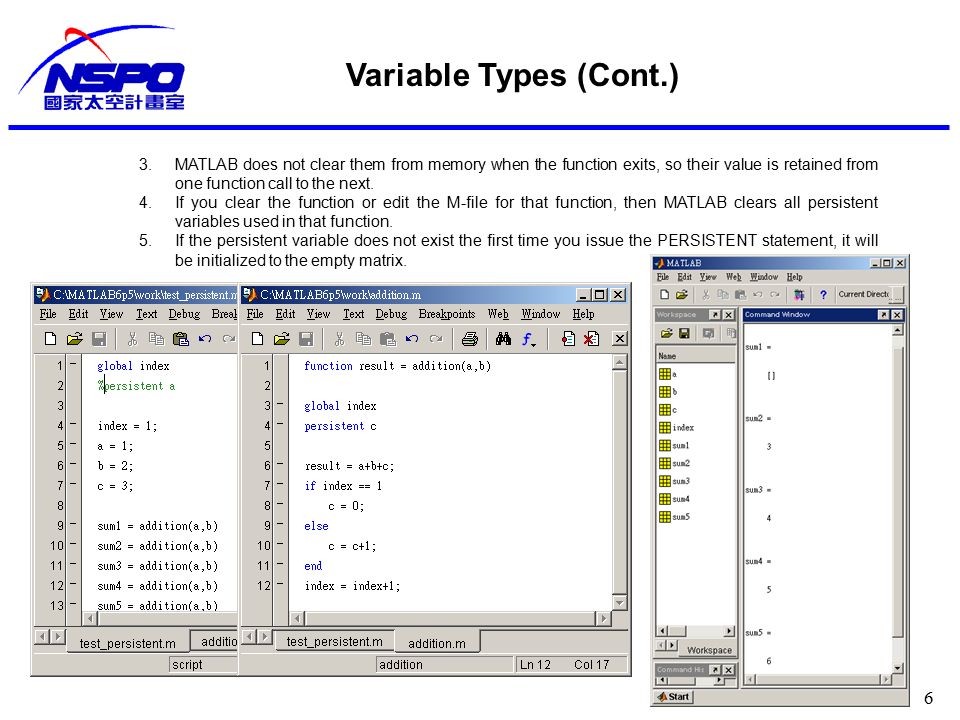Click Load data icon in Workspace panel
The image size is (960, 720).
point(667,333)
